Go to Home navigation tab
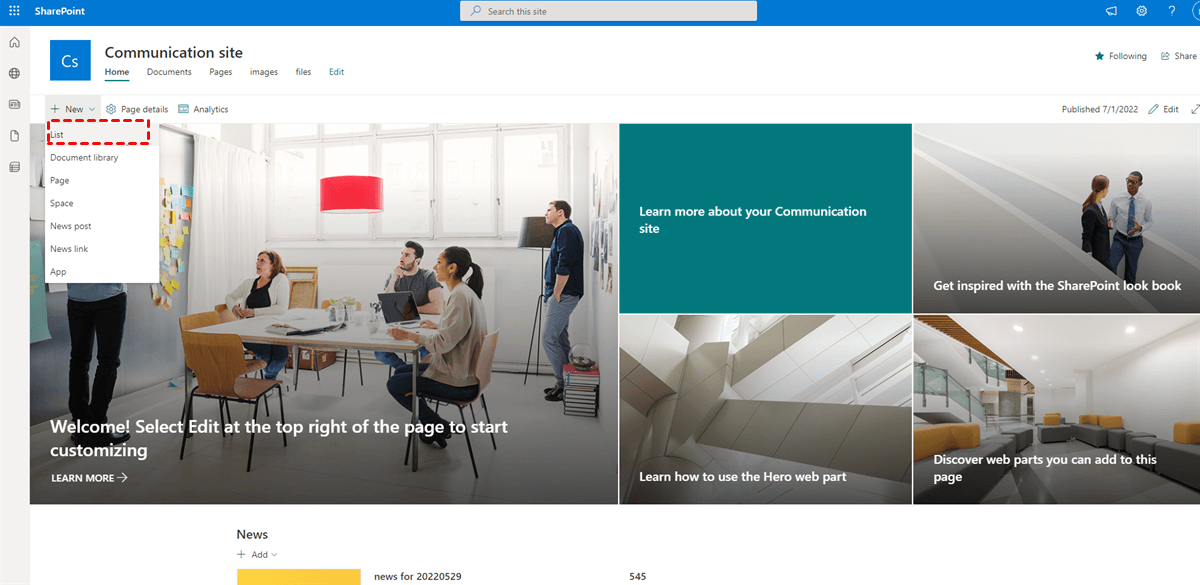 tap(117, 72)
